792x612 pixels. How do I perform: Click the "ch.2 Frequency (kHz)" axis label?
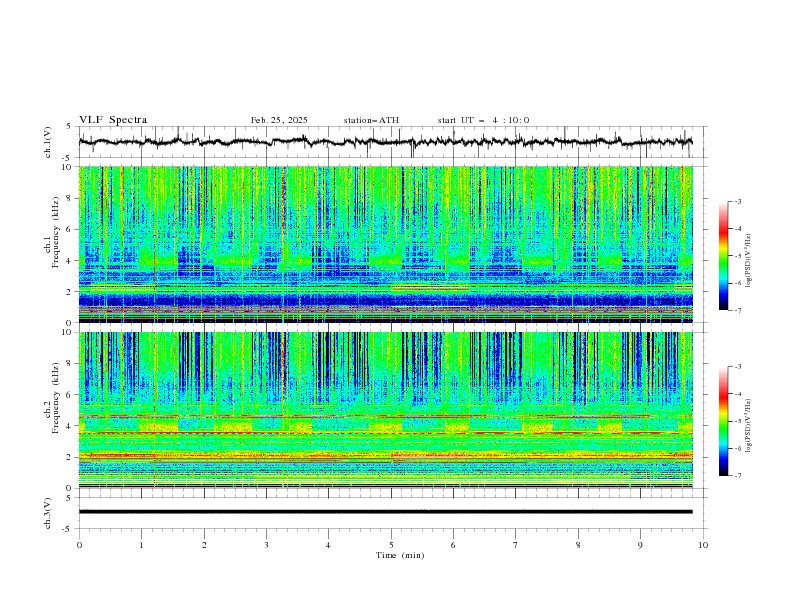pos(52,398)
